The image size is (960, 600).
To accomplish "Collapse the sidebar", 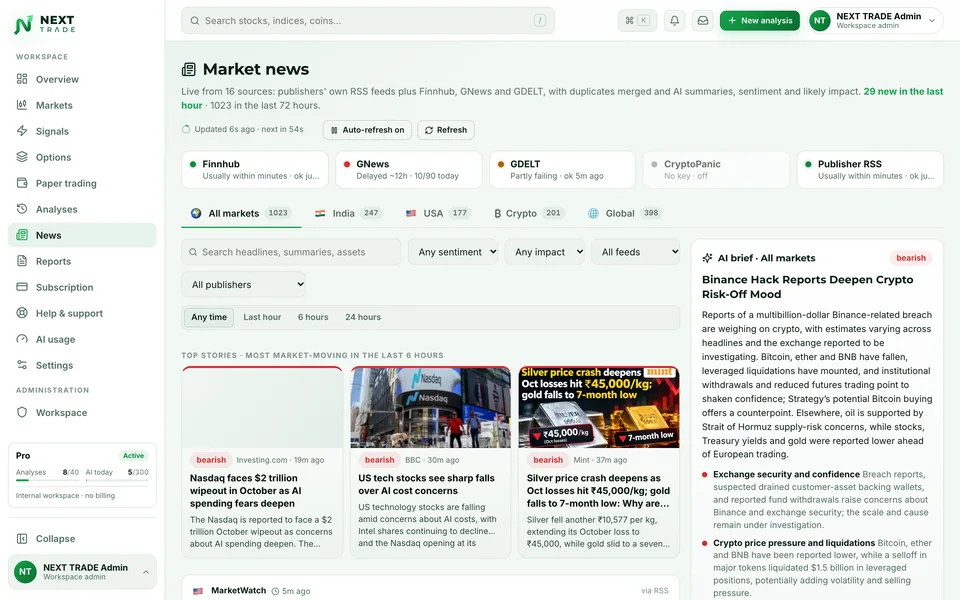I will (82, 539).
